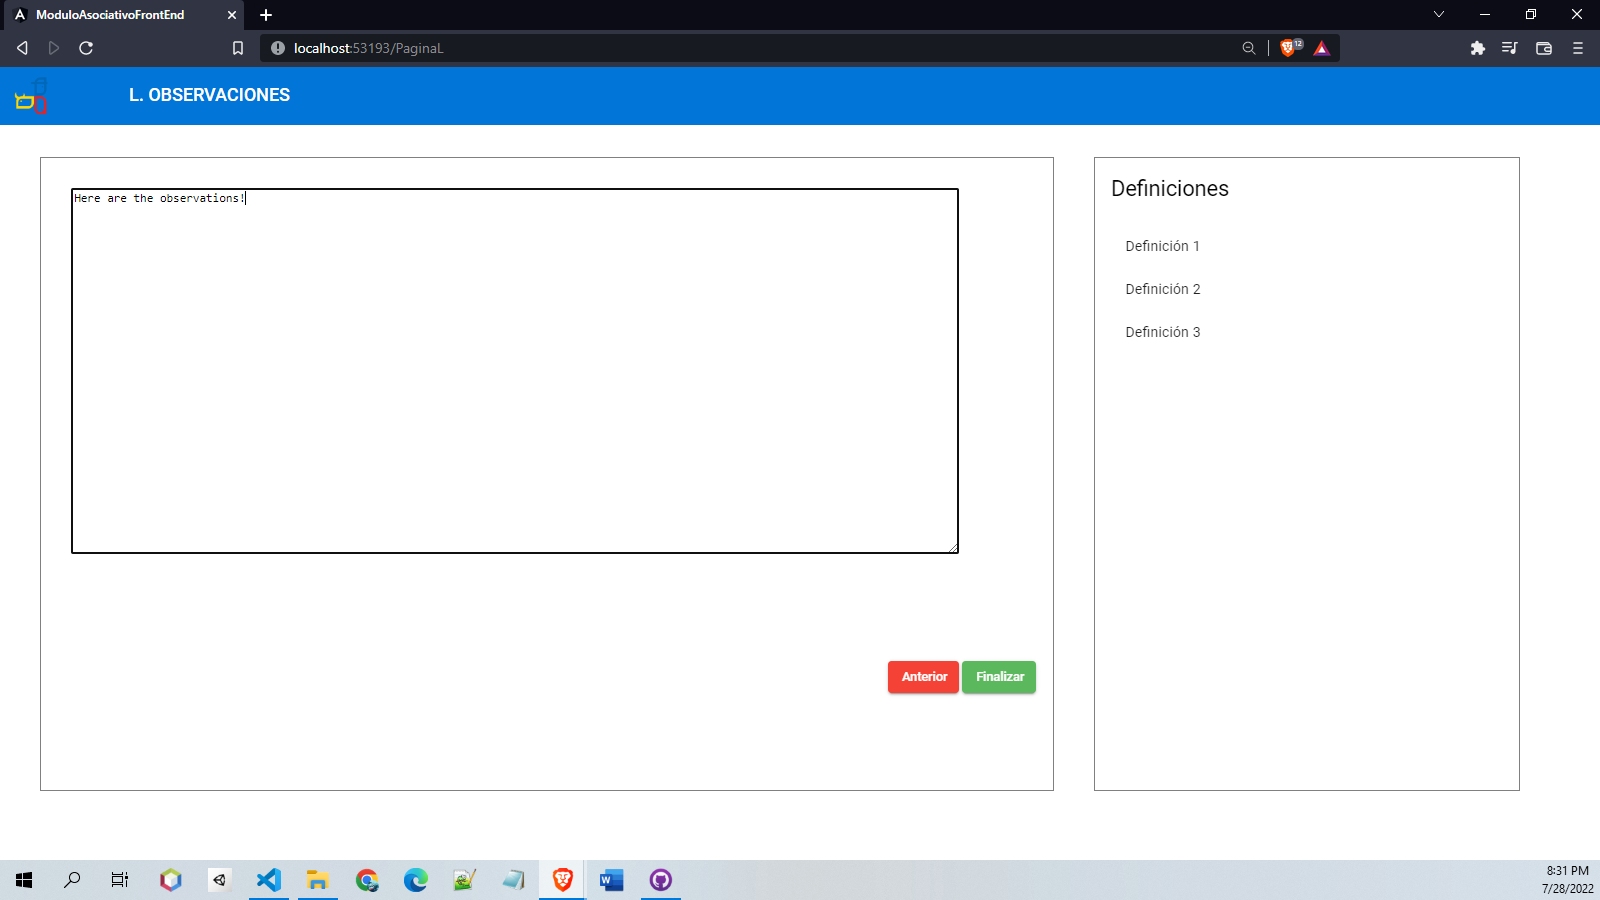The height and width of the screenshot is (900, 1600).
Task: Open the Unity Hub taskbar icon
Action: coord(220,880)
